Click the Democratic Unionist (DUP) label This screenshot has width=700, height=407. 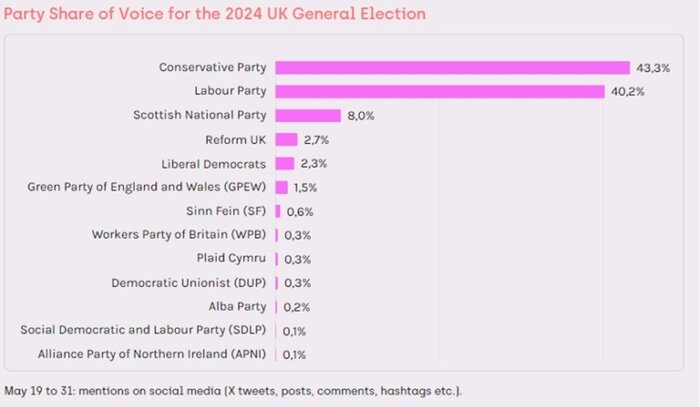[x=189, y=282]
